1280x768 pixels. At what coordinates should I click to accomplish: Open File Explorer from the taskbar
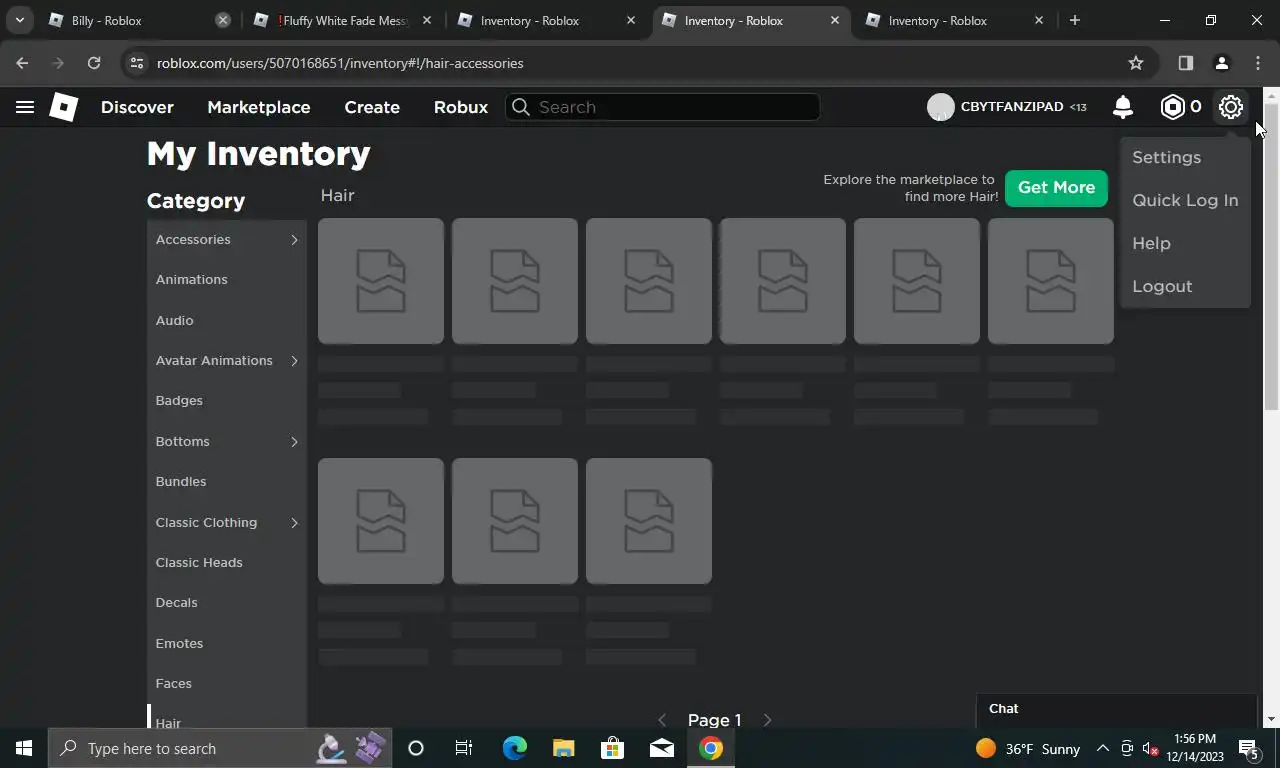(x=563, y=748)
